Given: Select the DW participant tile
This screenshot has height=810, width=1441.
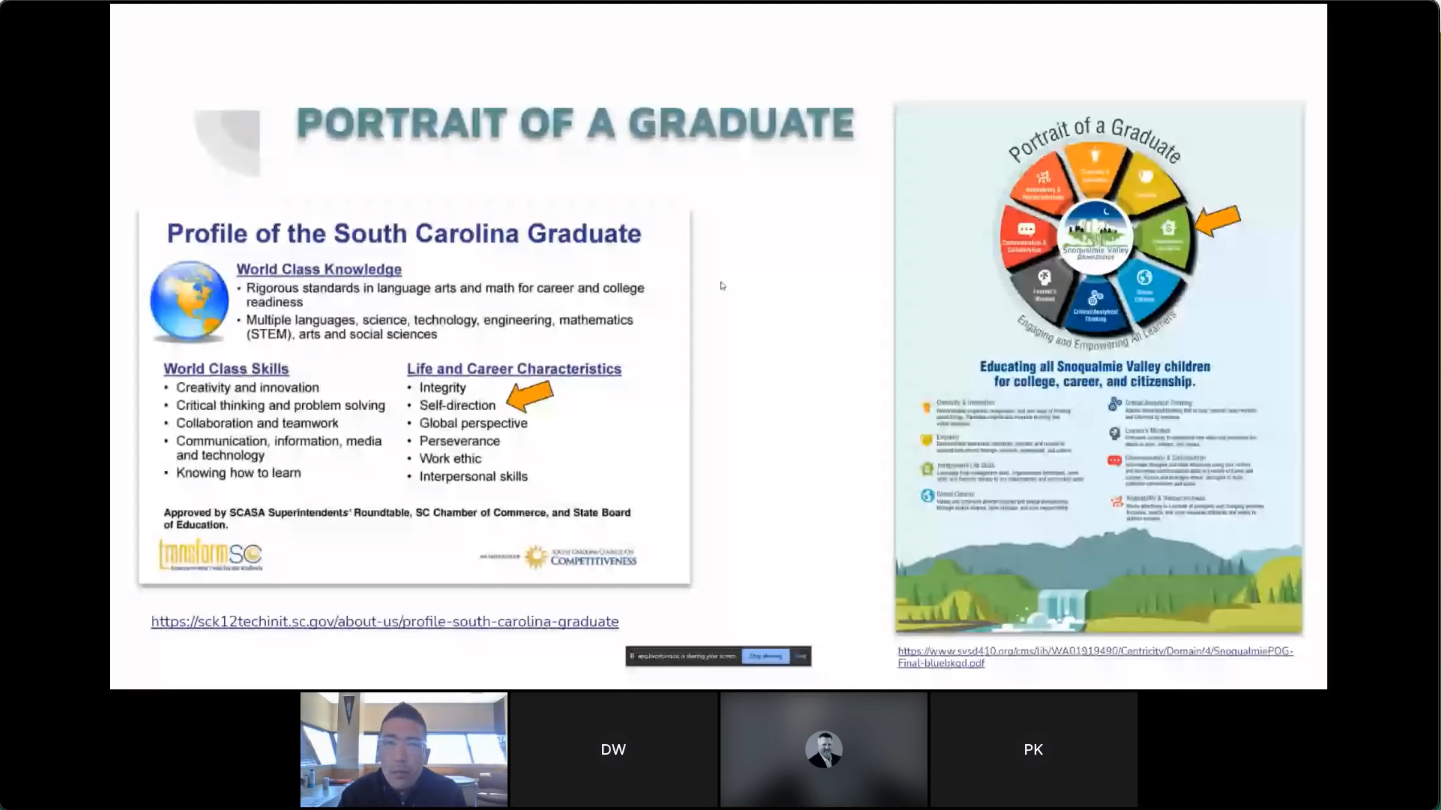Looking at the screenshot, I should pyautogui.click(x=613, y=749).
